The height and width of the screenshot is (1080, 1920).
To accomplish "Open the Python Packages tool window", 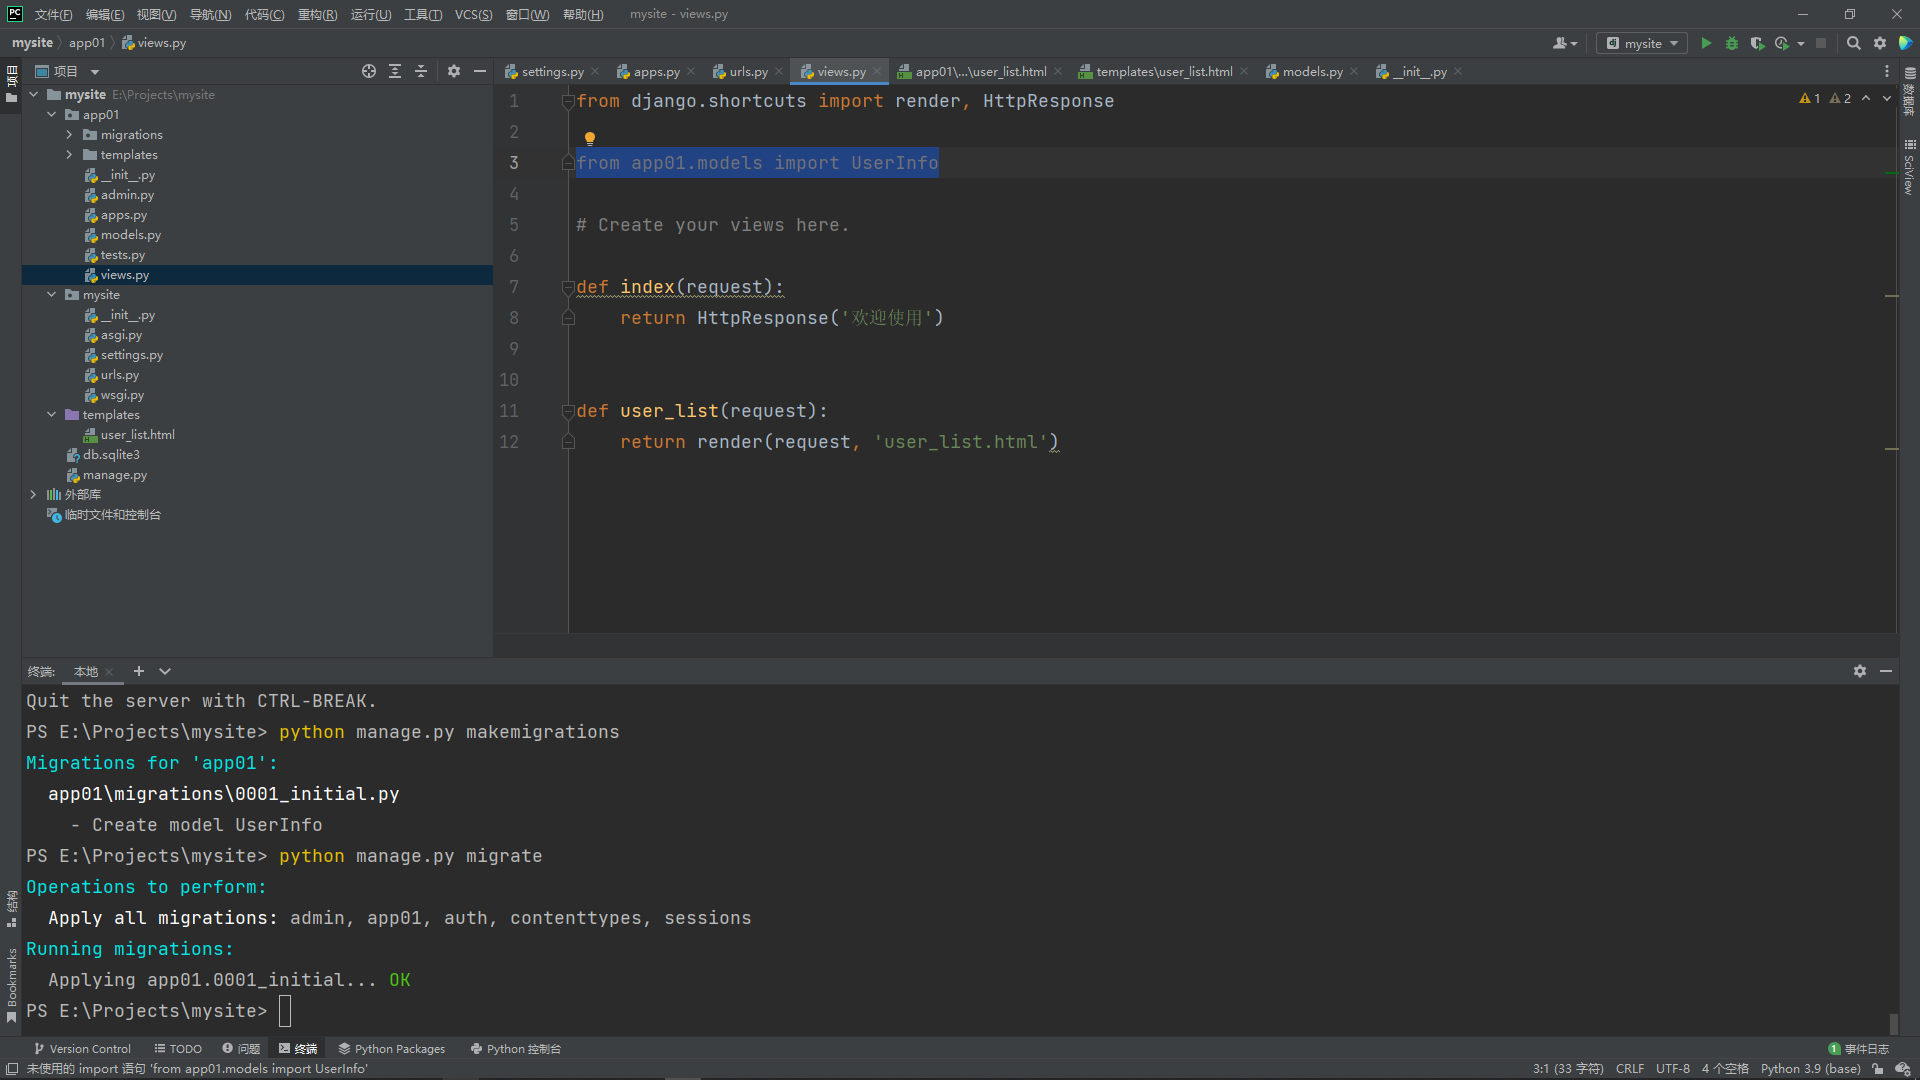I will pos(391,1049).
